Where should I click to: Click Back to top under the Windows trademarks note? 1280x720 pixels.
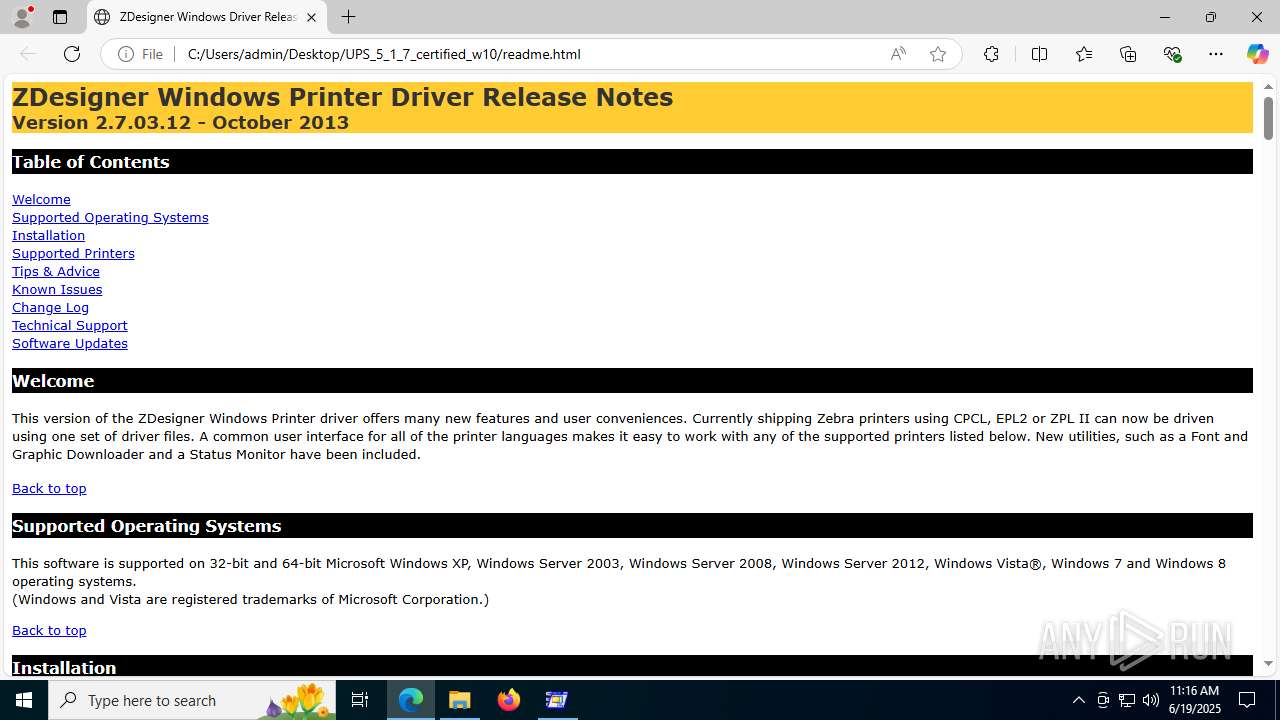pos(49,630)
